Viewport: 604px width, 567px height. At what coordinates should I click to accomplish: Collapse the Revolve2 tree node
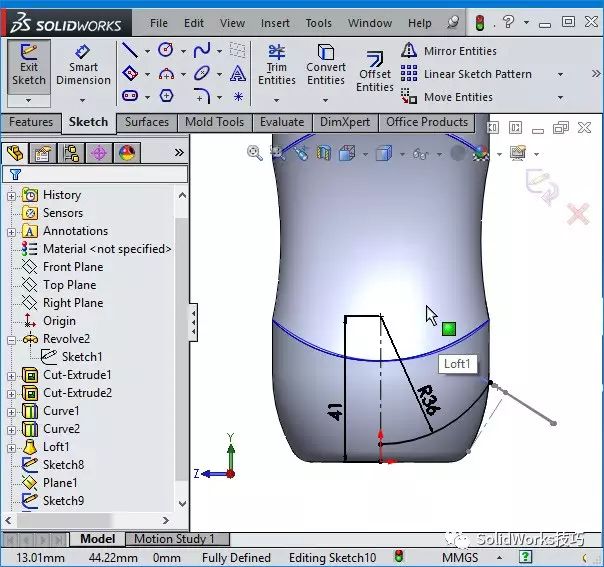click(12, 340)
